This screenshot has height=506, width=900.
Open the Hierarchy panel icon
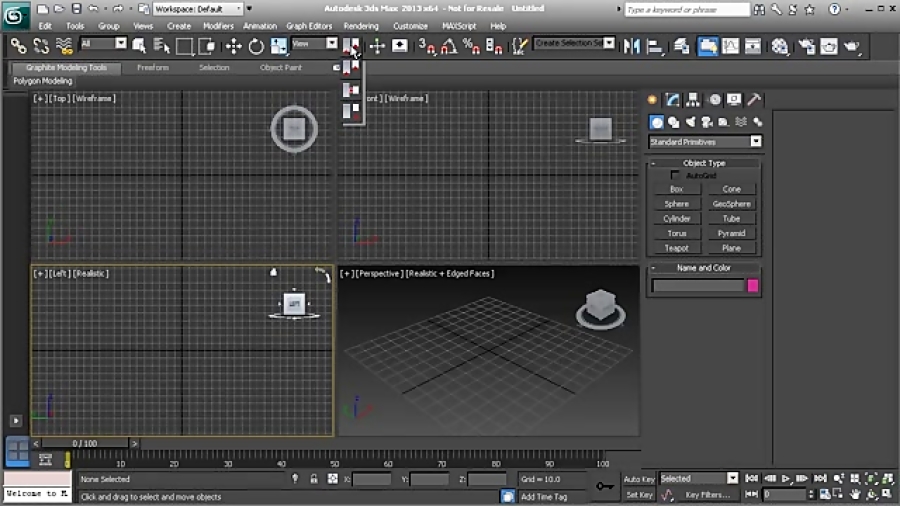tap(694, 100)
